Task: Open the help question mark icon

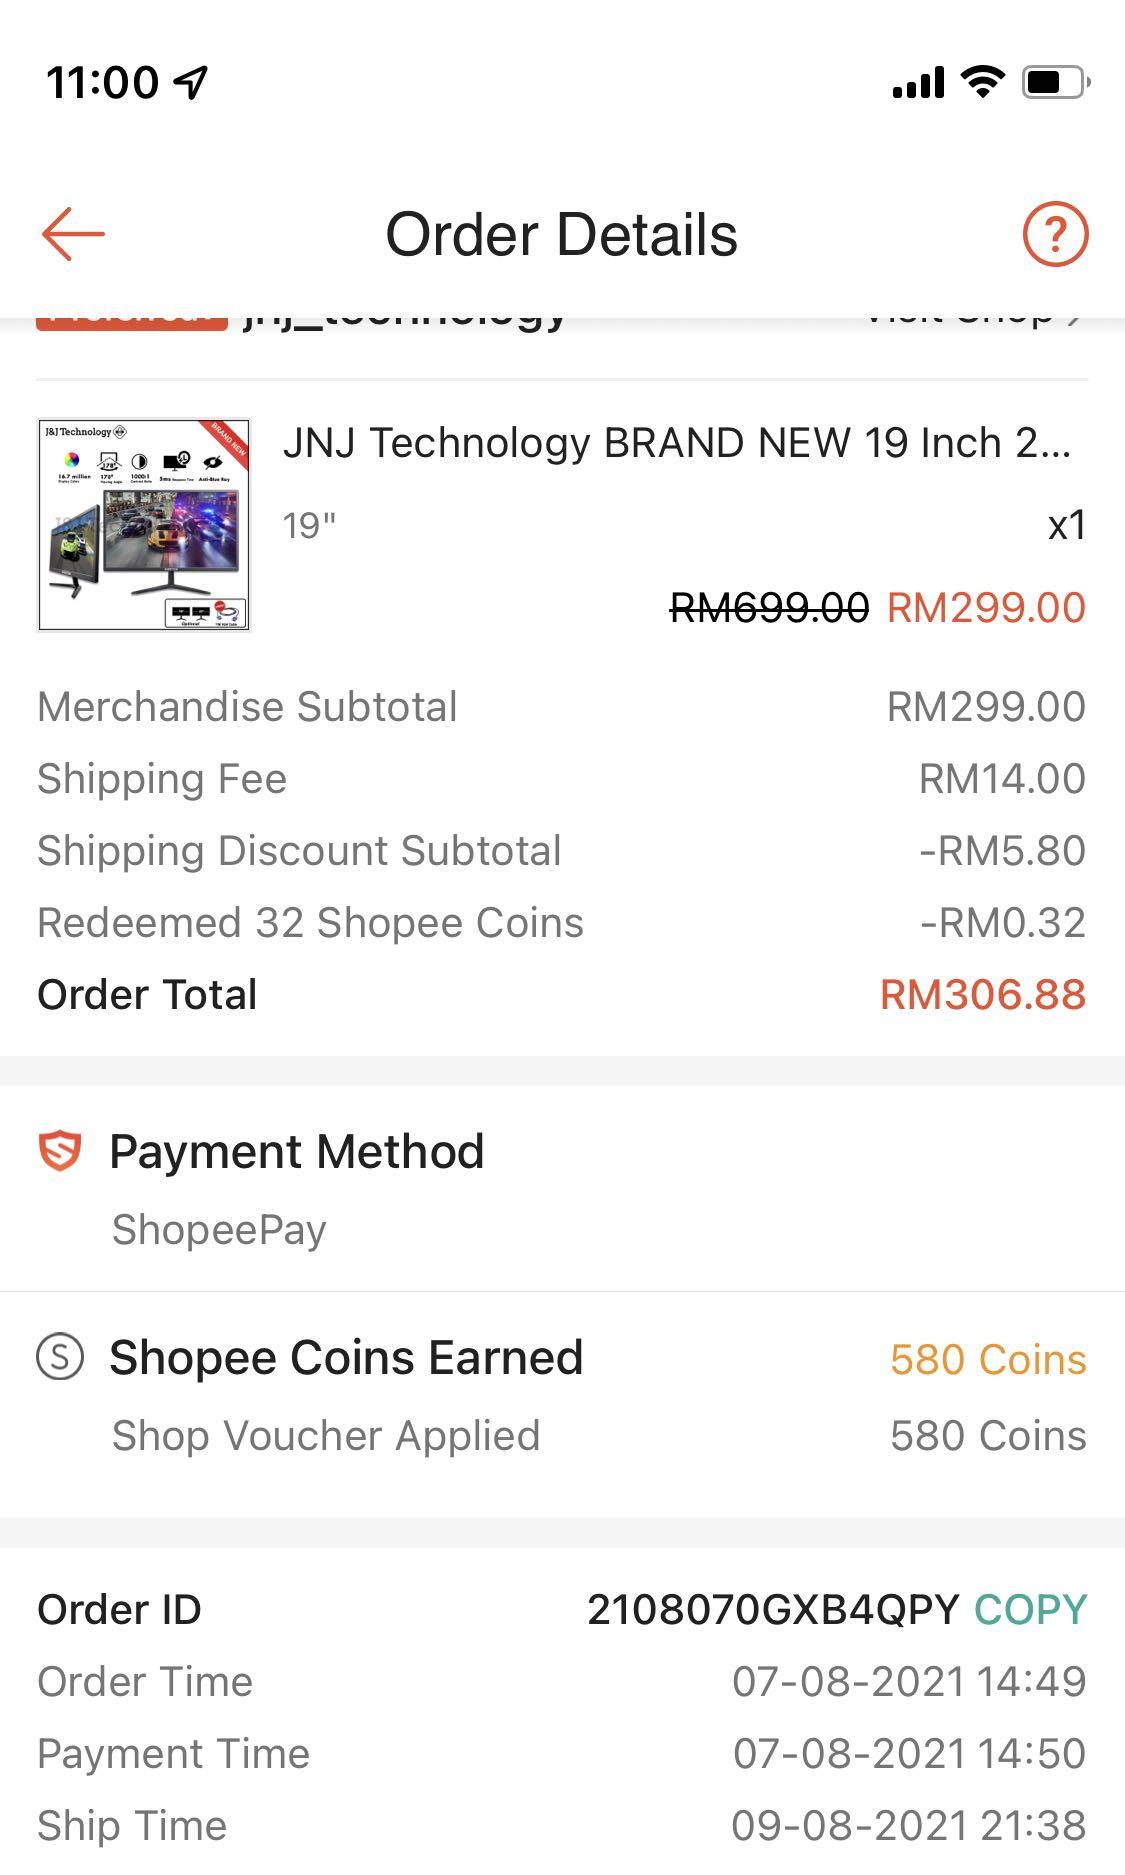Action: click(1055, 234)
